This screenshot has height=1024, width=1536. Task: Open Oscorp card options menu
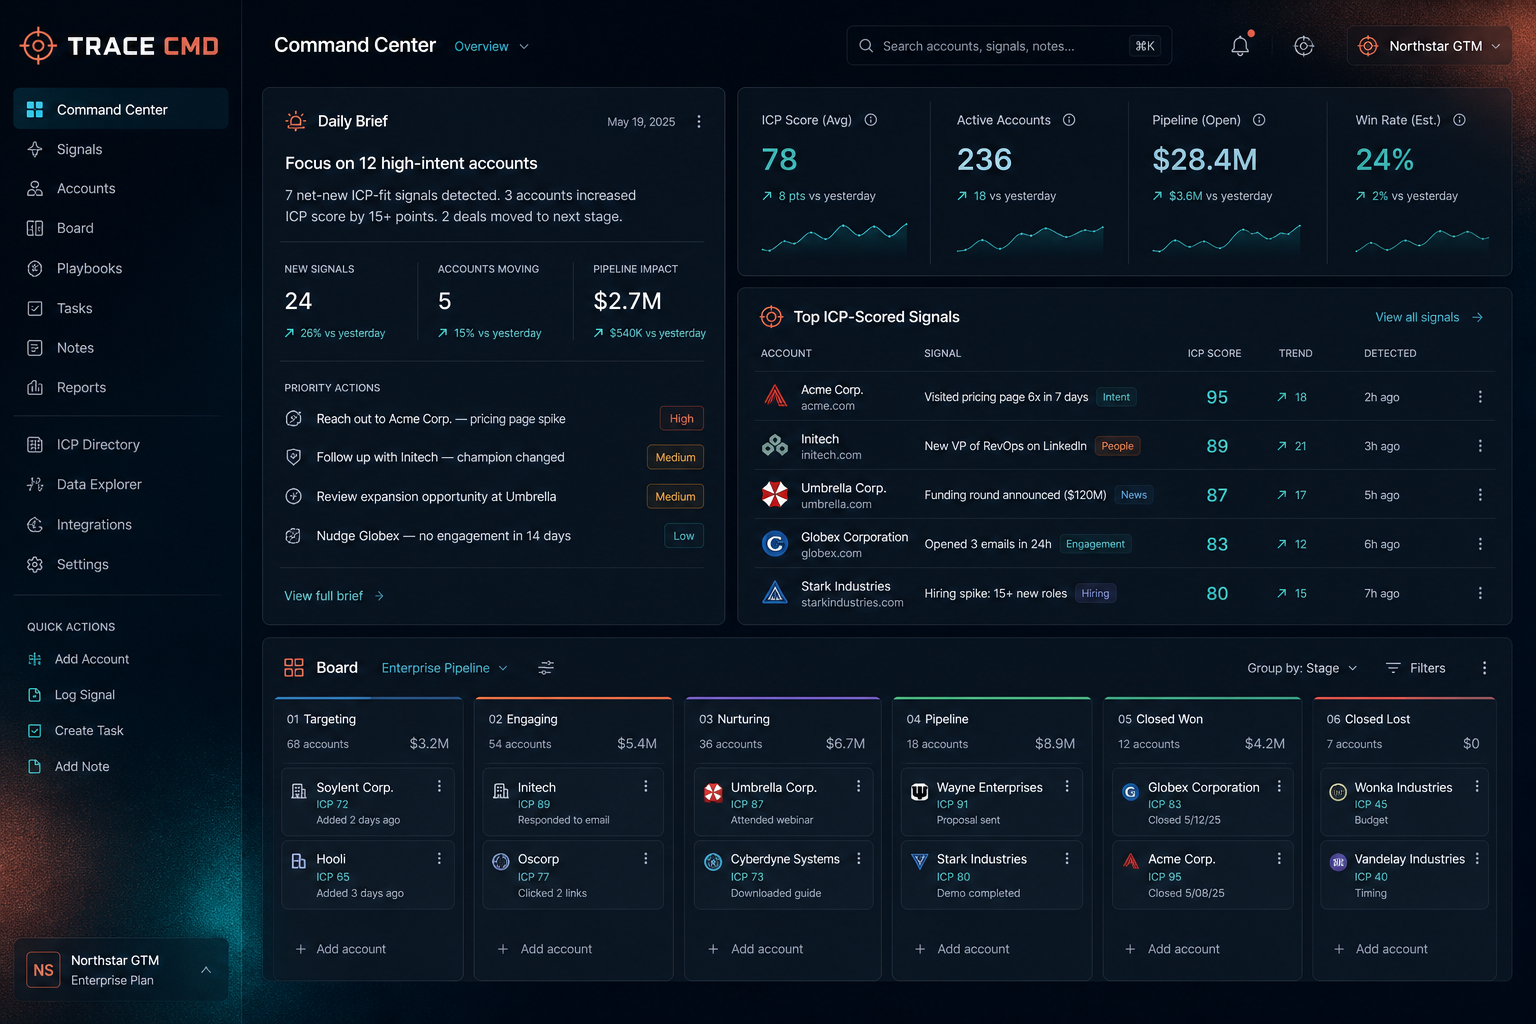click(x=645, y=859)
